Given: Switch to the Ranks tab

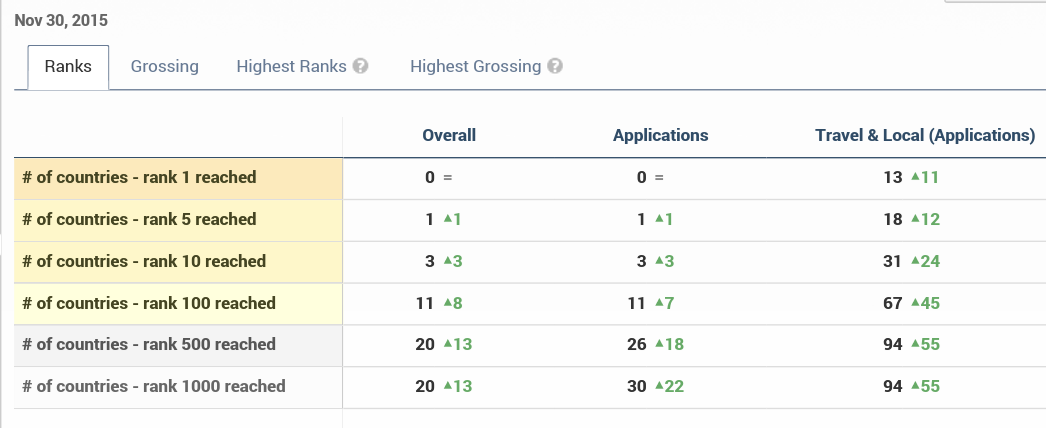Looking at the screenshot, I should click(x=68, y=67).
